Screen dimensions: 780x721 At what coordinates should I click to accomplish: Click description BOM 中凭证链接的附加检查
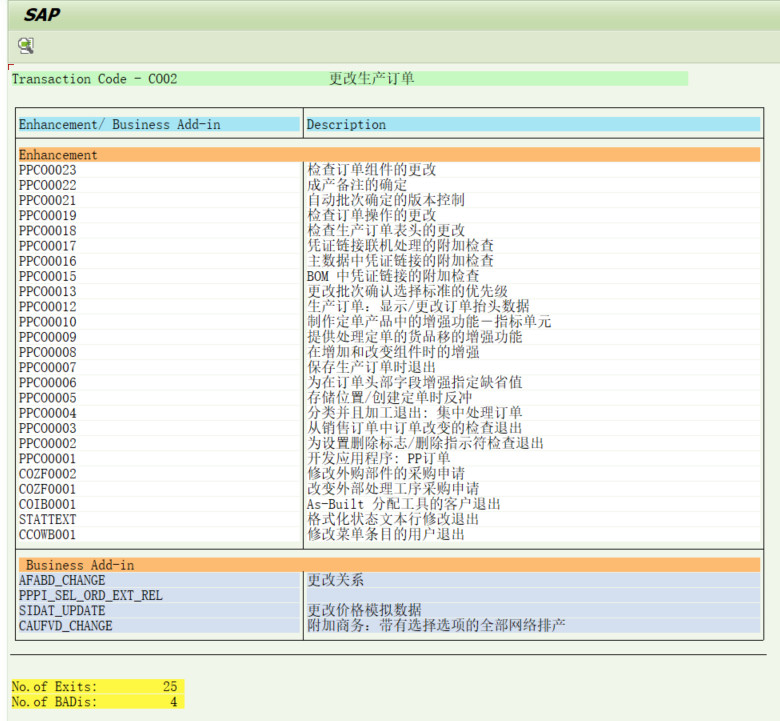tap(393, 276)
